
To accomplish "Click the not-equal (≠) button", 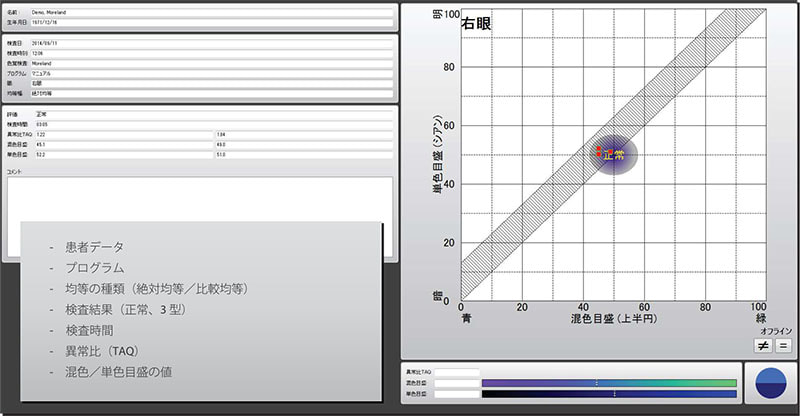I will (762, 345).
